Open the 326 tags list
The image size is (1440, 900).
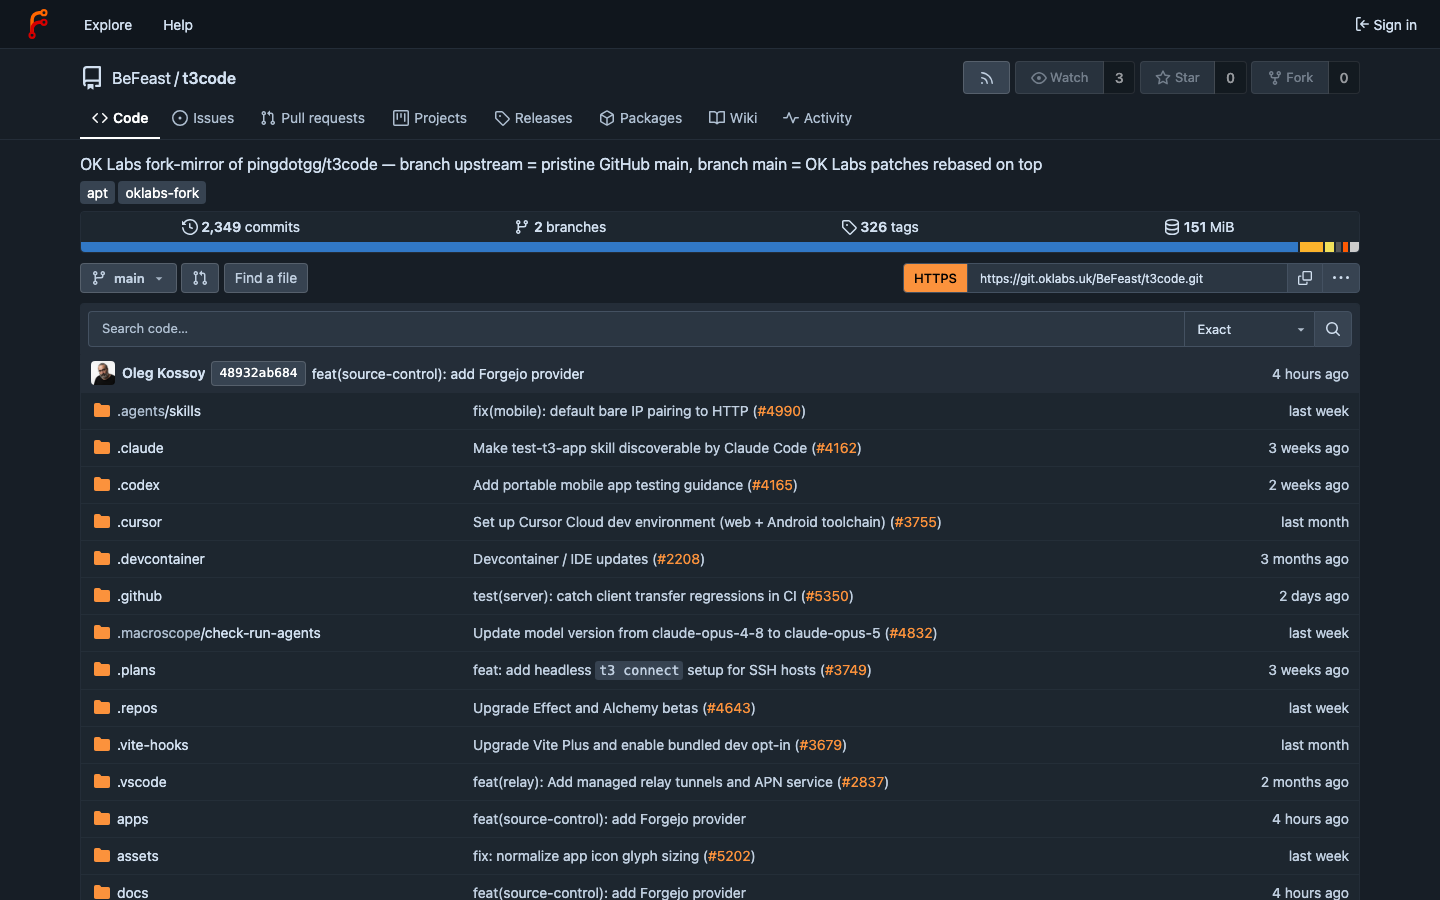pyautogui.click(x=880, y=227)
